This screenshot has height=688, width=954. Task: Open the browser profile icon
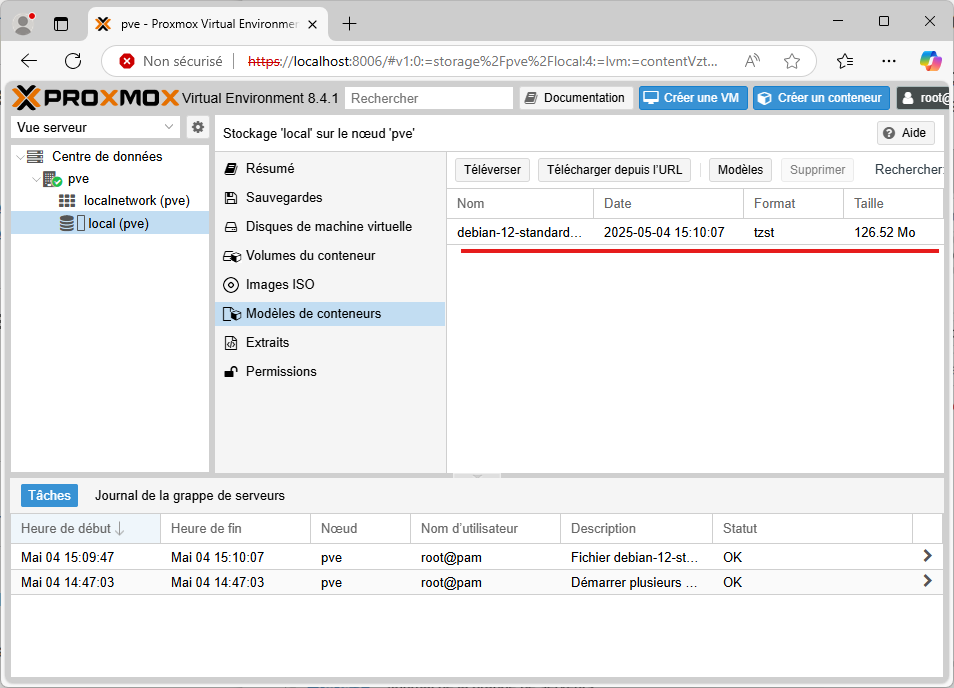coord(24,24)
